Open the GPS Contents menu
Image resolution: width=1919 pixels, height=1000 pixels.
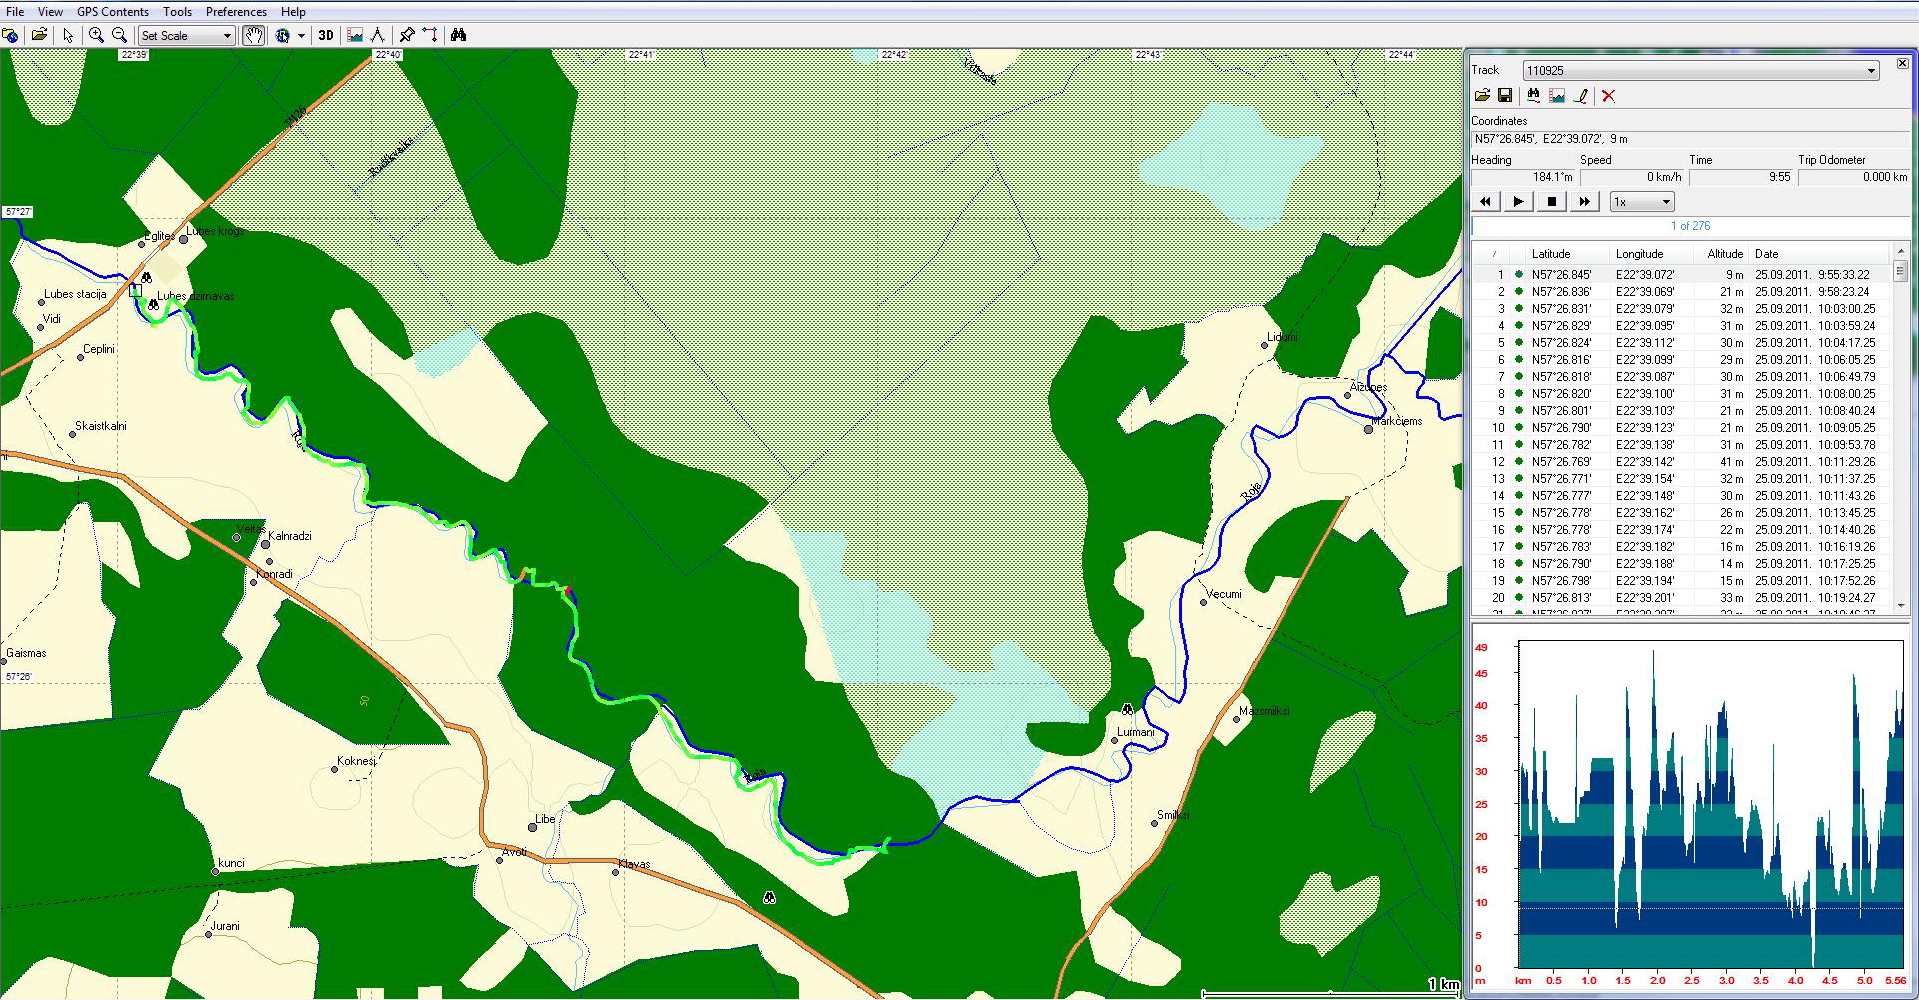click(x=112, y=12)
